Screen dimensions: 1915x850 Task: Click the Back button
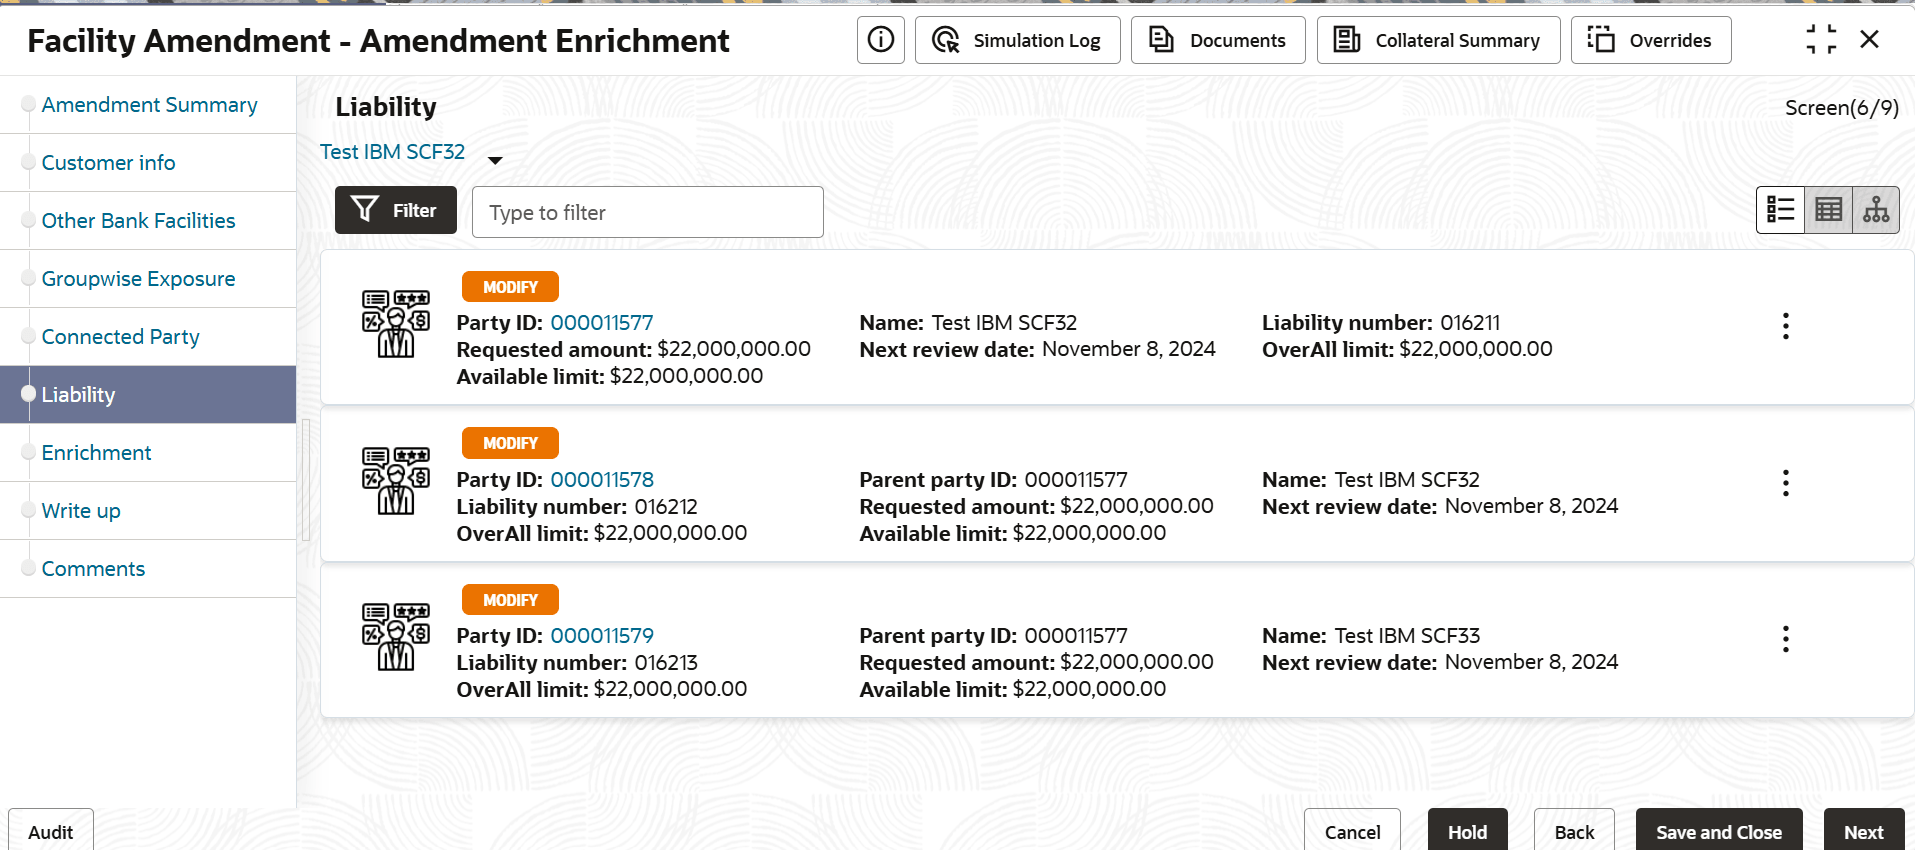(1574, 831)
